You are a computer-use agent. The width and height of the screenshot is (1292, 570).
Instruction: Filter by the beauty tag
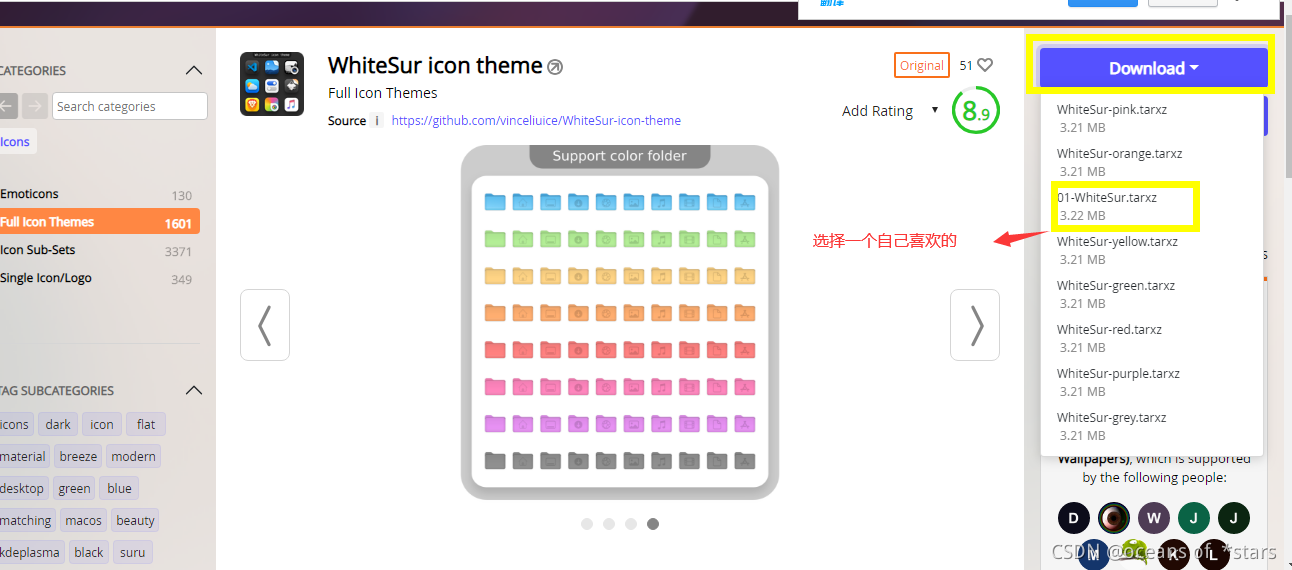(x=135, y=520)
